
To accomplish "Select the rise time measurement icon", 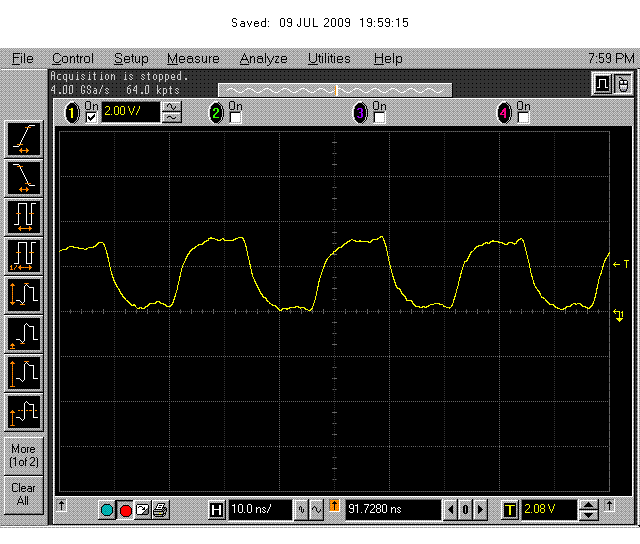I will (24, 140).
